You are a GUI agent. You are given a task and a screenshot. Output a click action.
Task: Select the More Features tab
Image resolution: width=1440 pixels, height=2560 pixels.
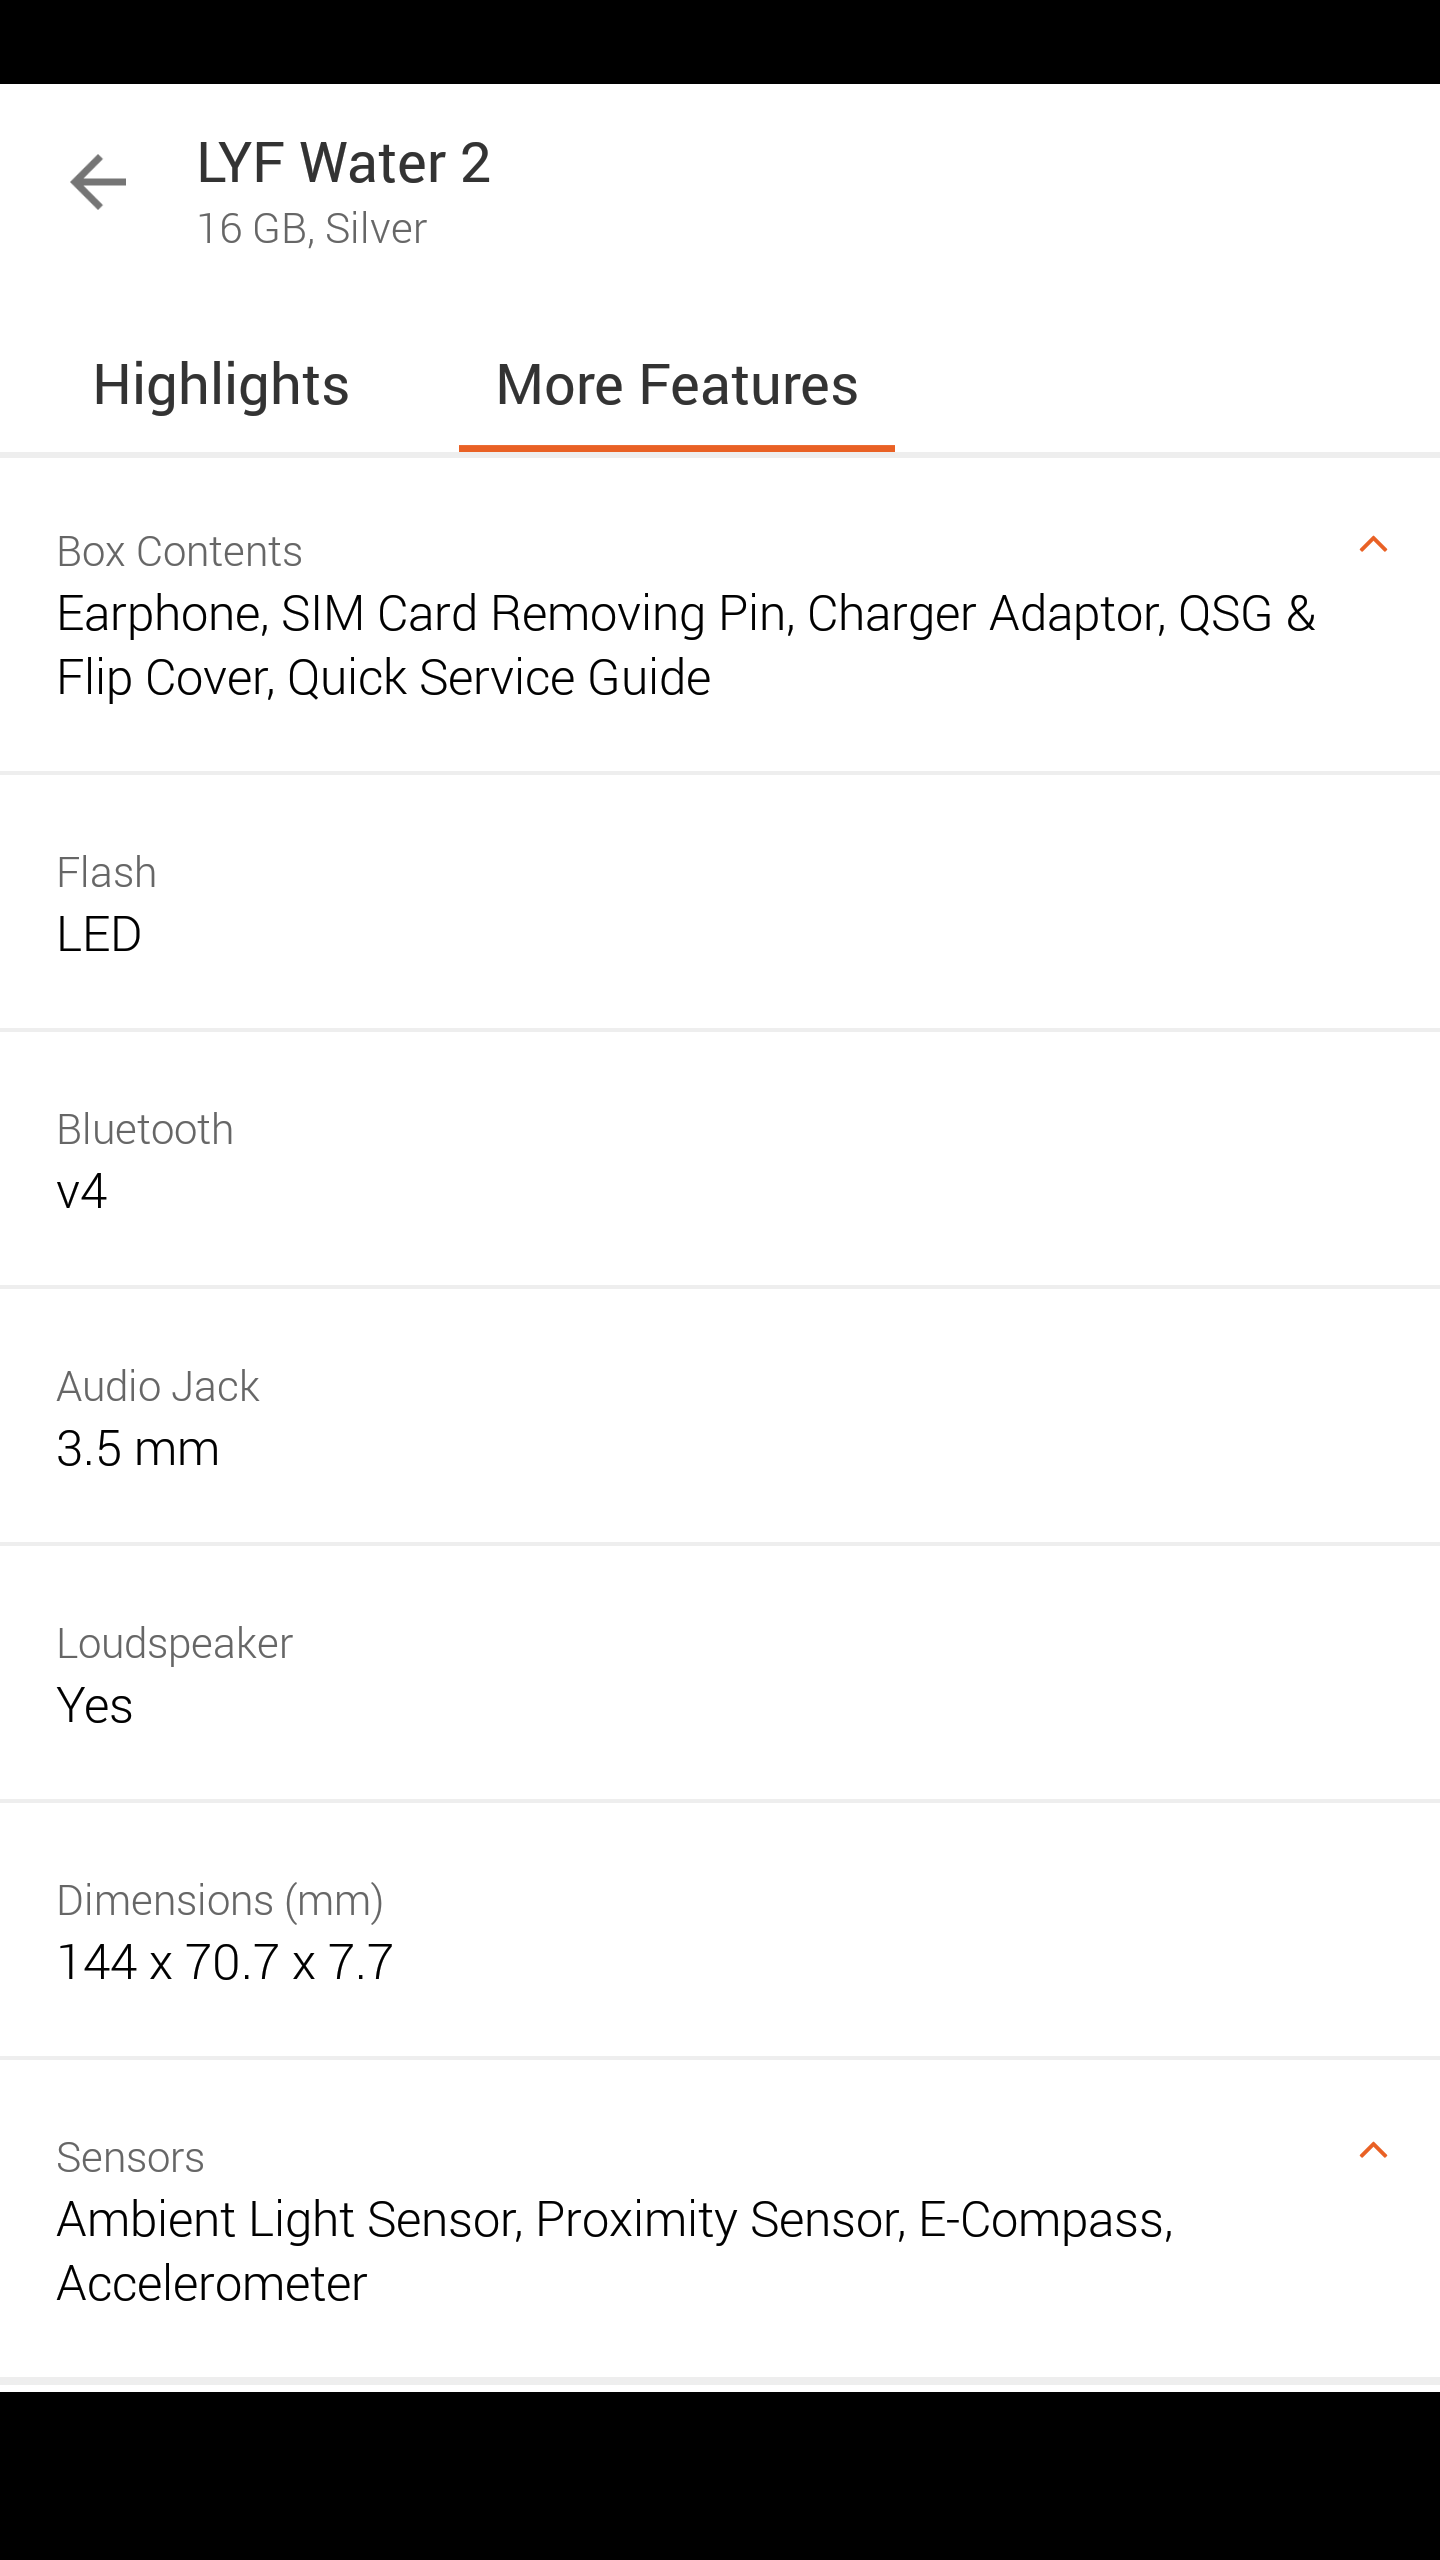point(677,385)
